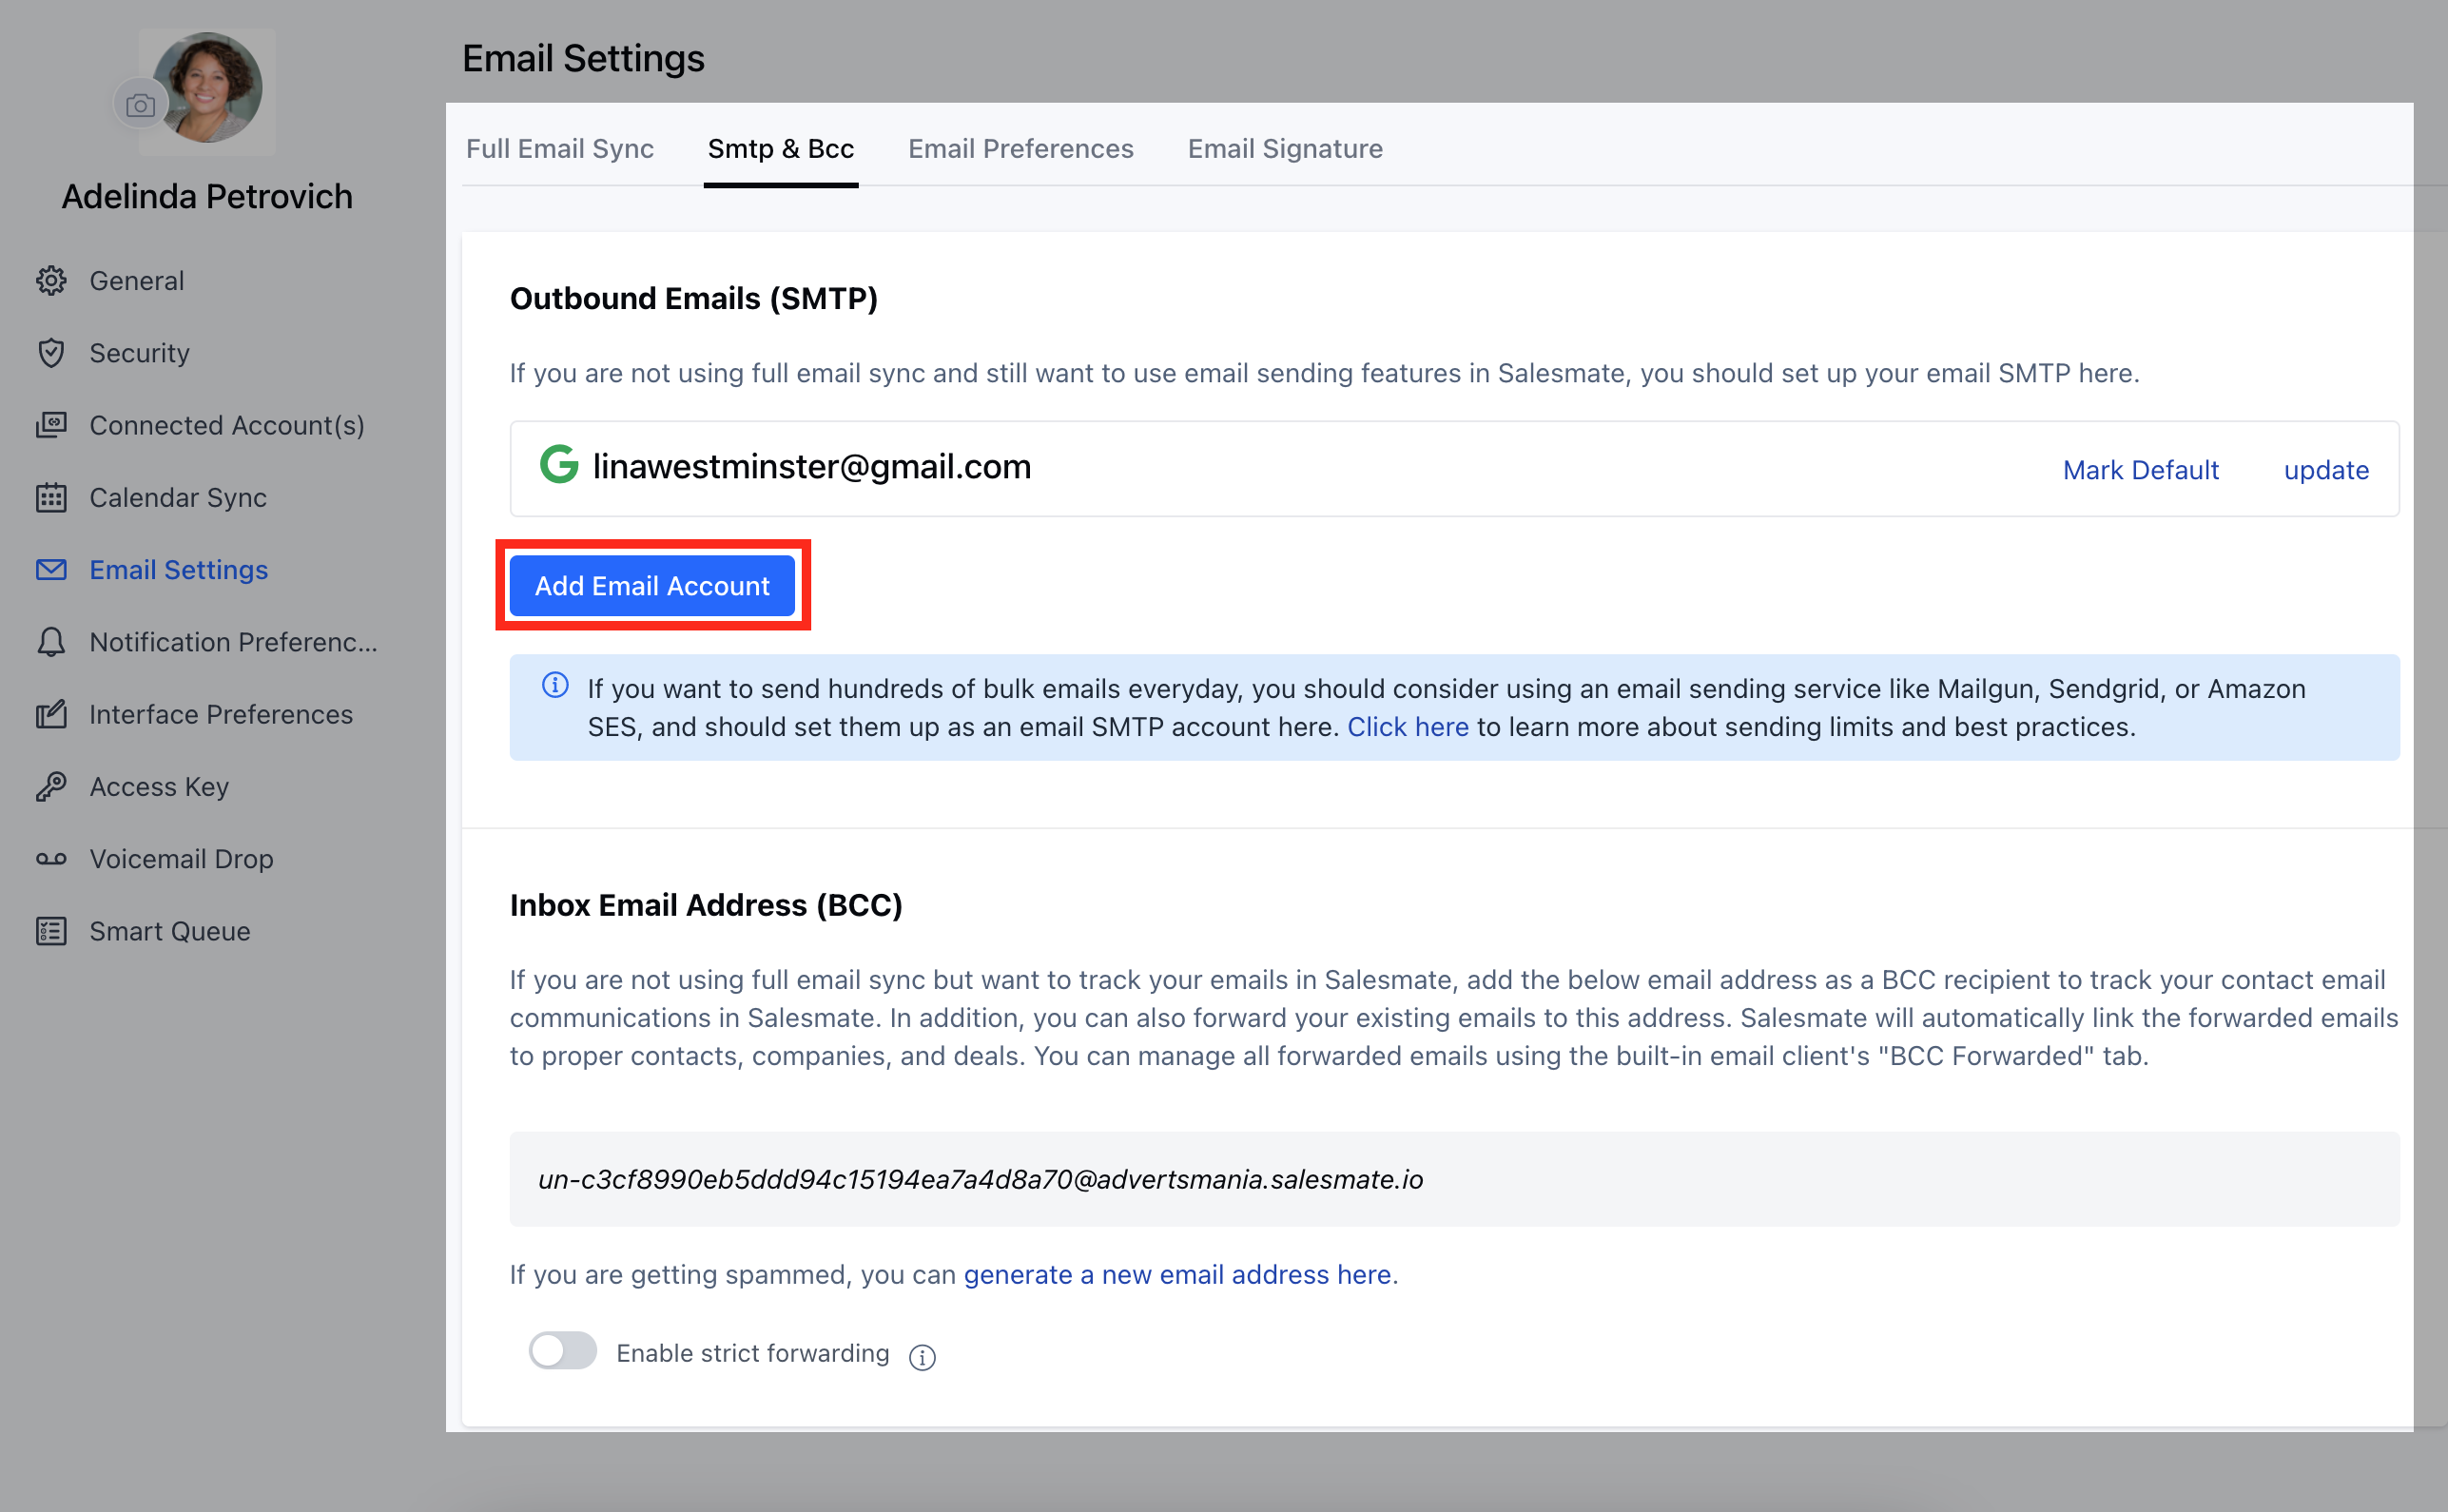This screenshot has width=2448, height=1512.
Task: Click the camera icon on profile photo
Action: pos(140,105)
